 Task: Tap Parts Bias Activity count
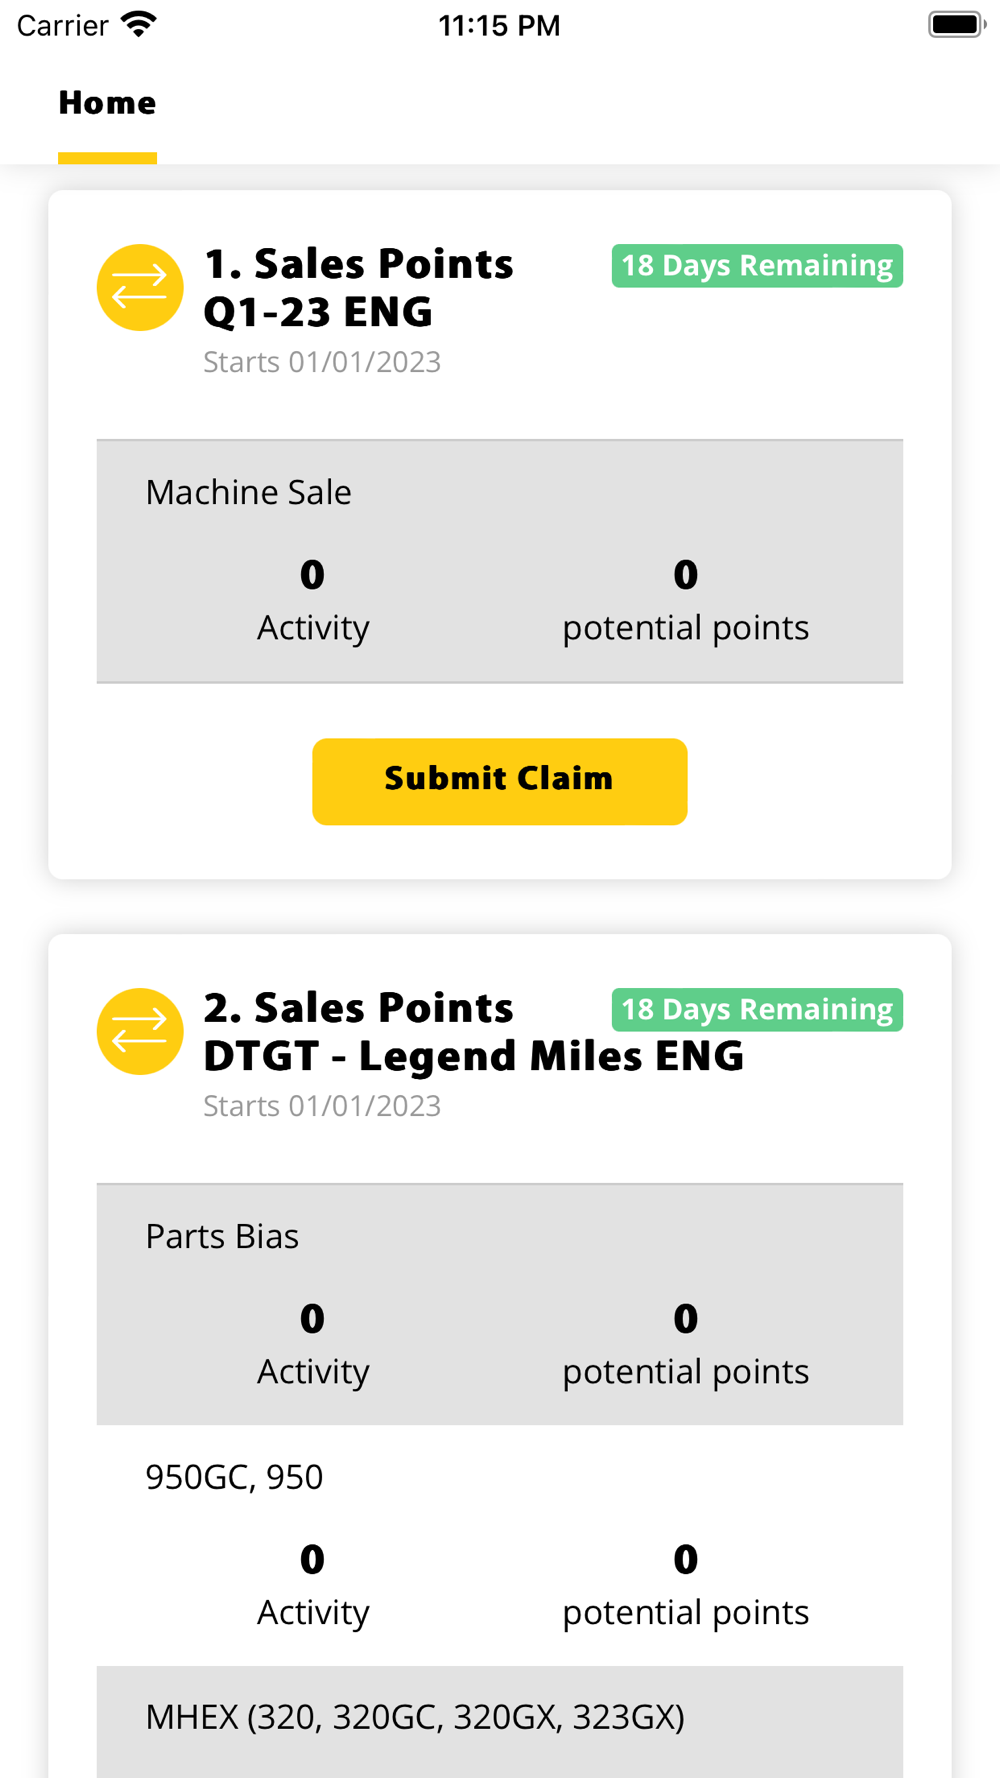pos(312,1319)
